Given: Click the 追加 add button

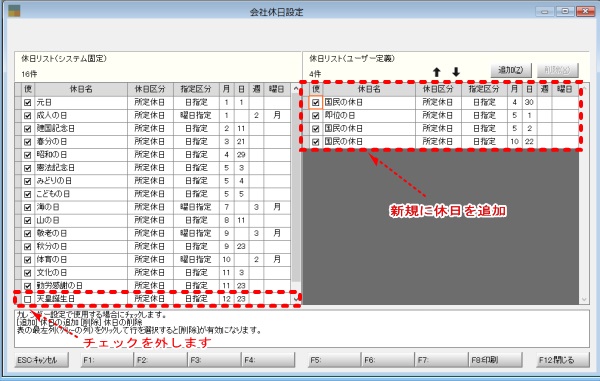Looking at the screenshot, I should [511, 70].
